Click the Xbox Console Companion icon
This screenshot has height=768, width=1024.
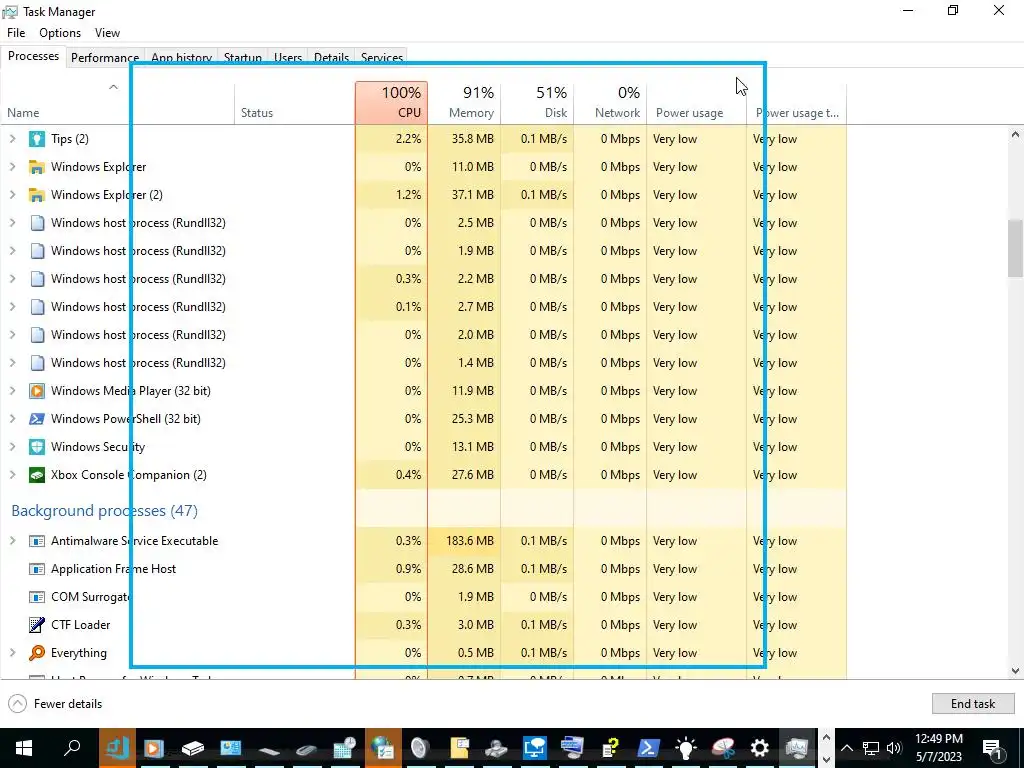37,475
